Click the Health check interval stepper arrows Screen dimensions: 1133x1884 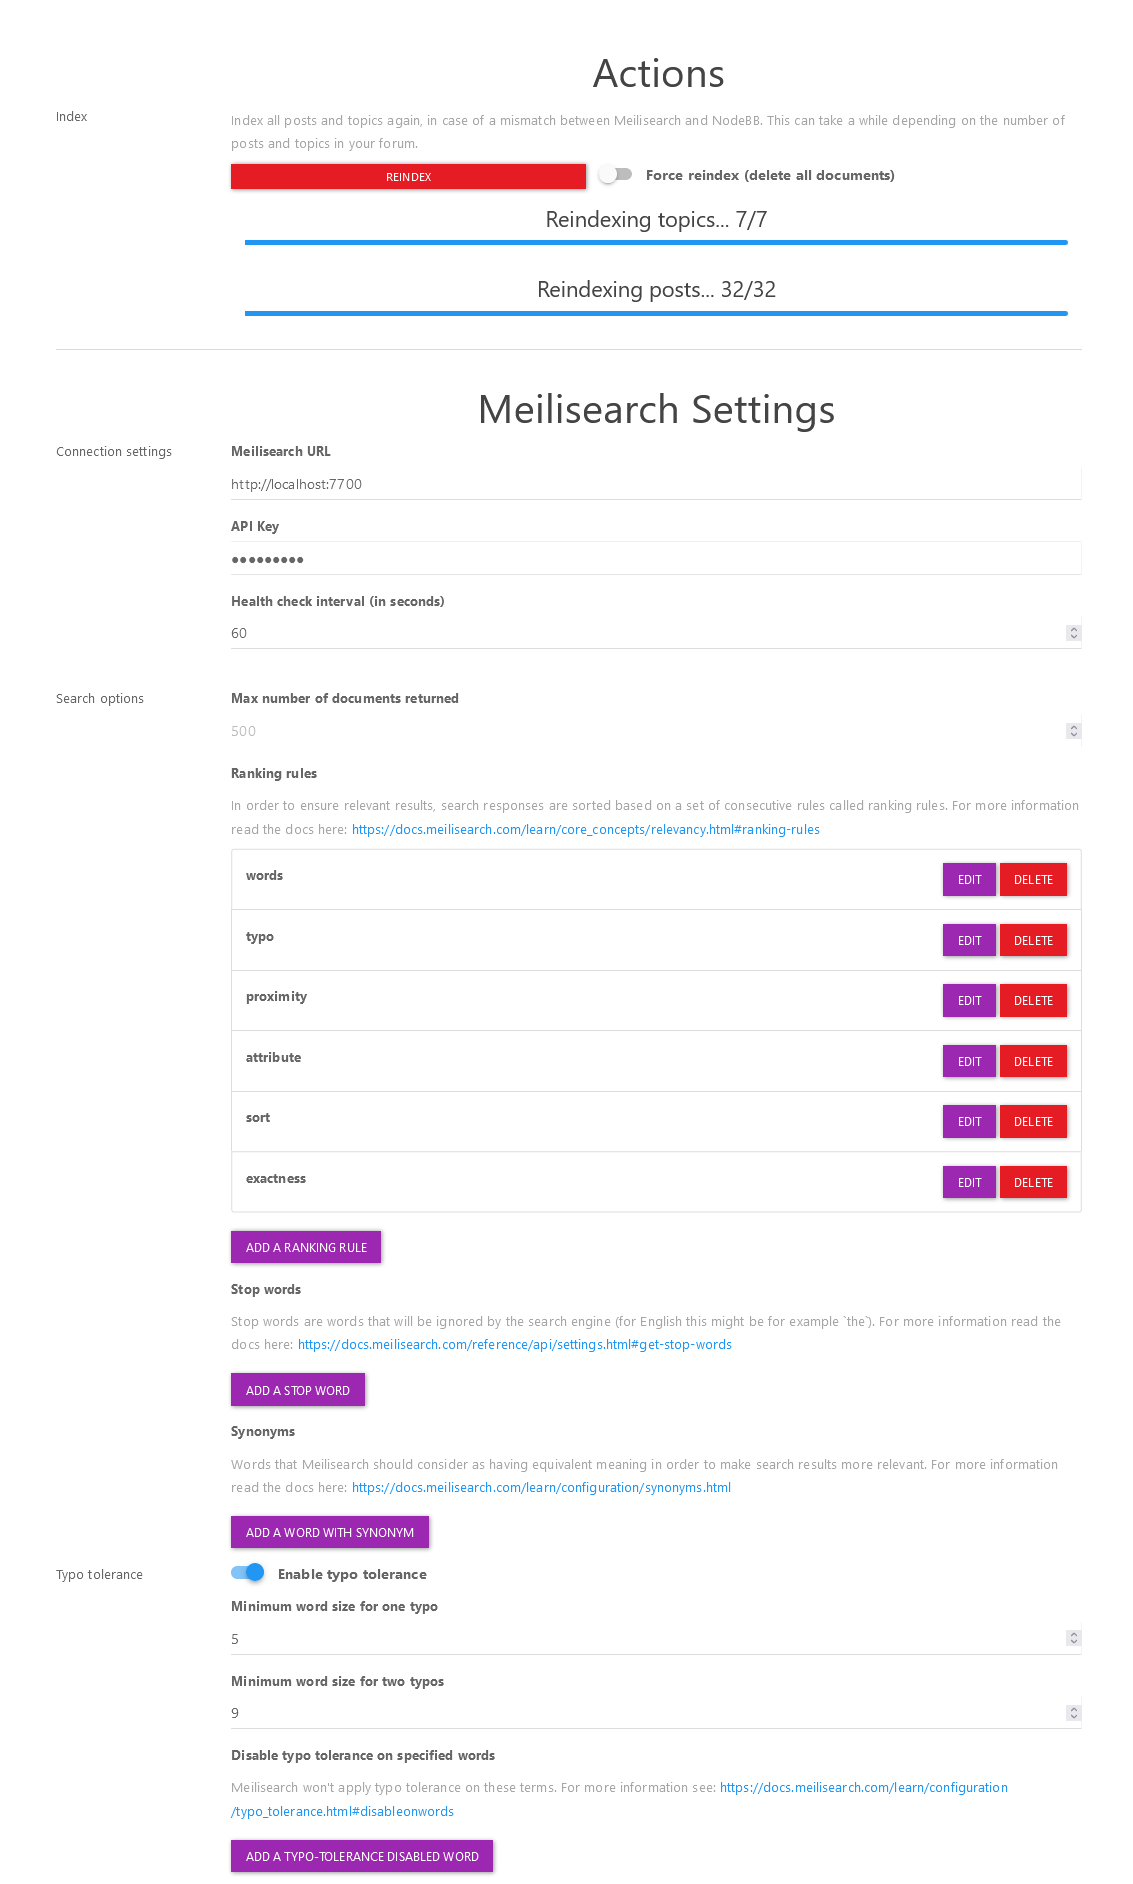click(x=1074, y=633)
